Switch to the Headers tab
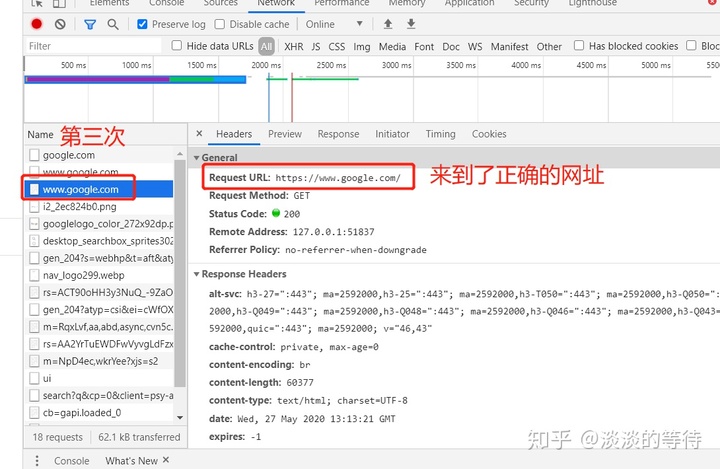This screenshot has width=720, height=469. [x=234, y=134]
